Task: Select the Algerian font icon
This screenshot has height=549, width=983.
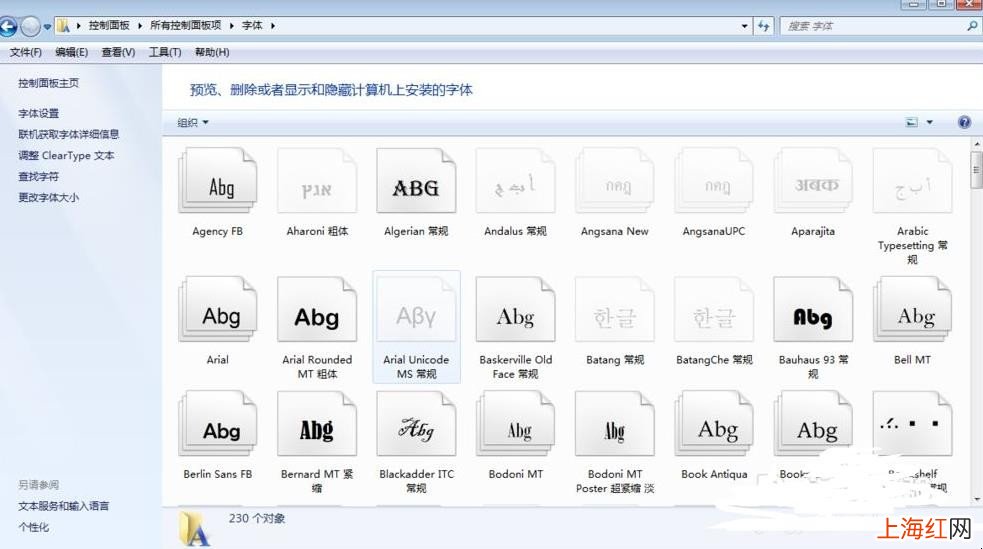Action: (x=416, y=180)
